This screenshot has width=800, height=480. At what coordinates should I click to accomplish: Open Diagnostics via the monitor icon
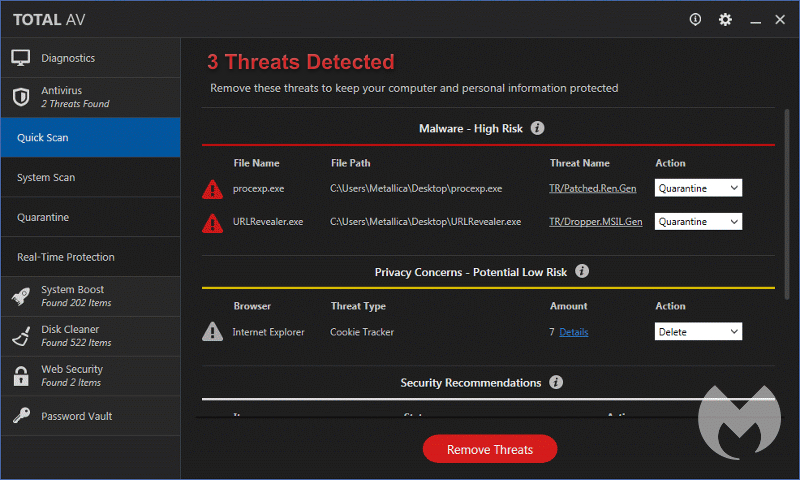(x=21, y=58)
